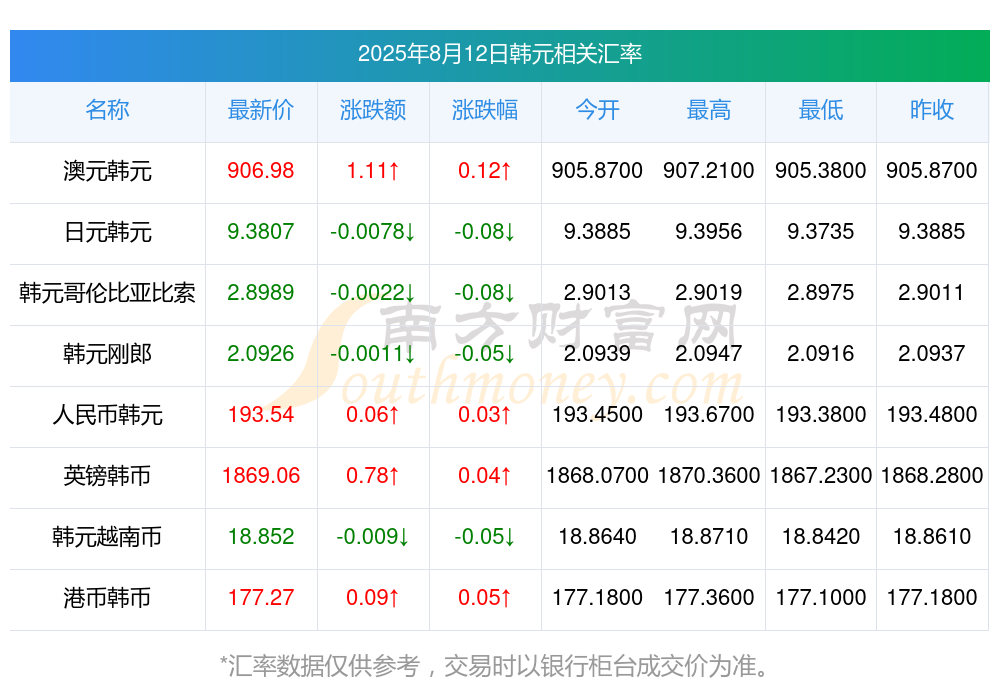
Task: Click low value 1867.2300
Action: [821, 476]
